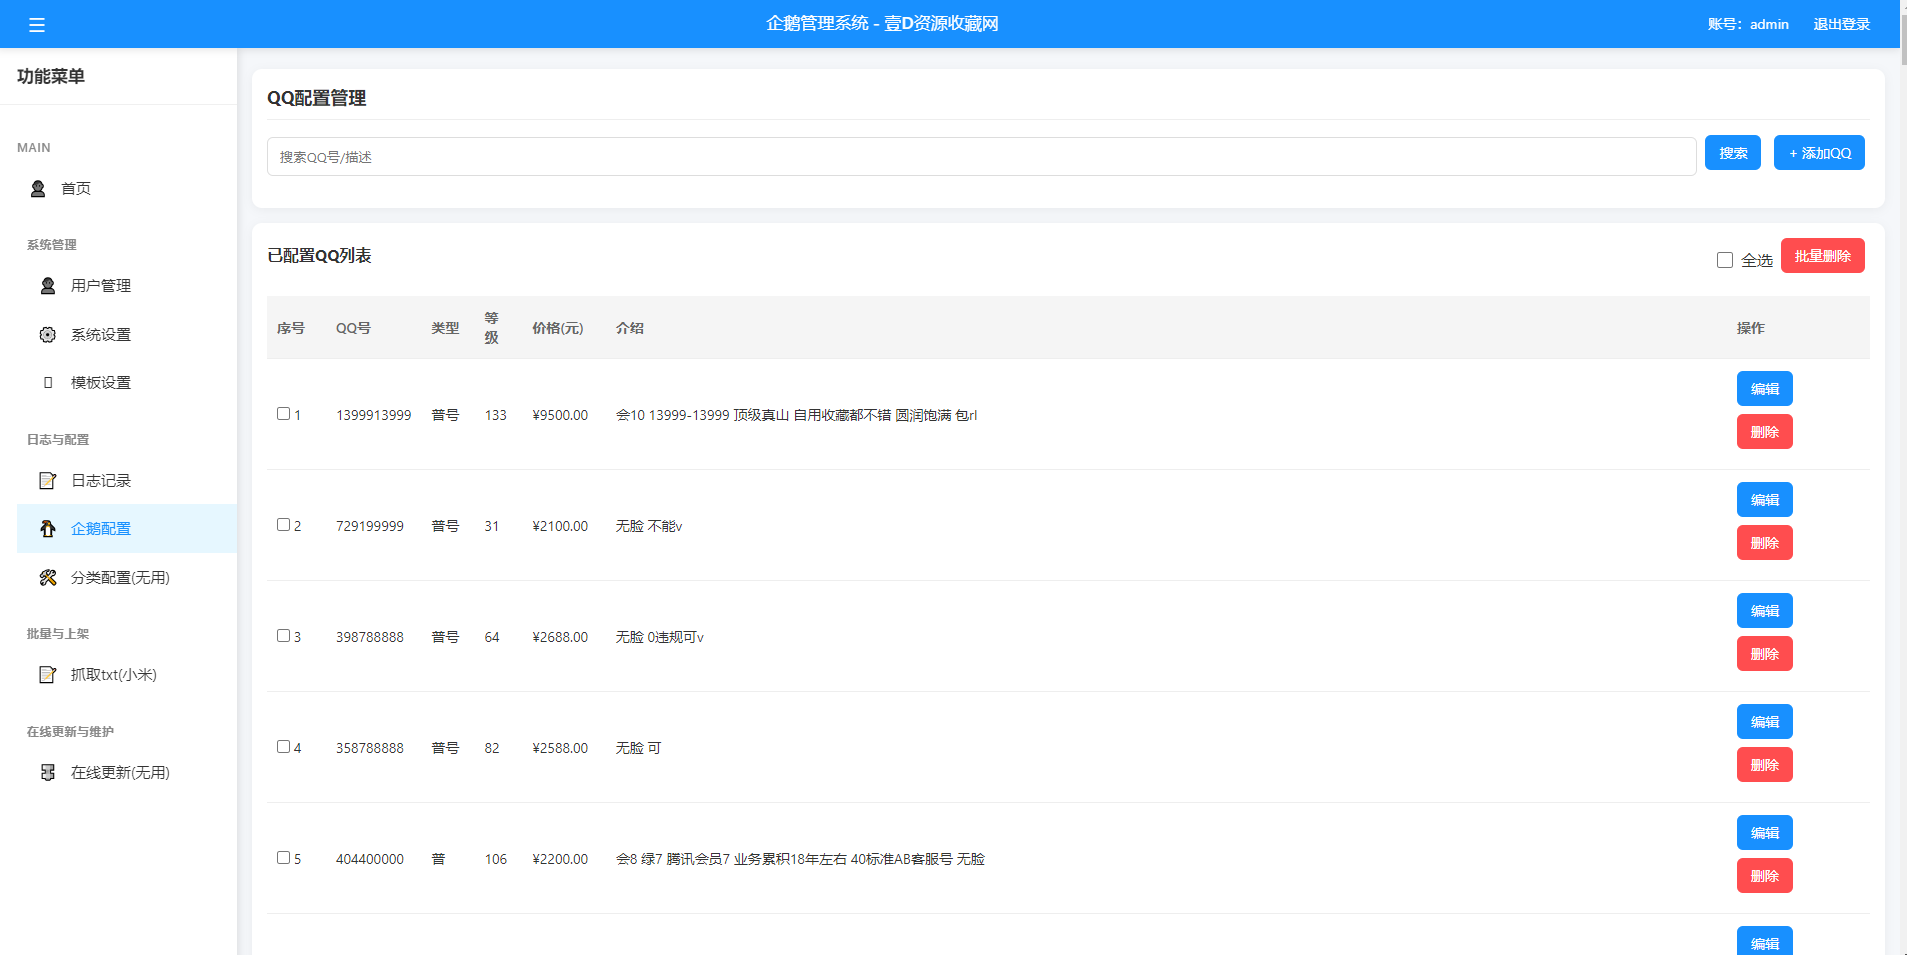This screenshot has height=955, width=1907.
Task: Click the 搜索 search button
Action: (1733, 152)
